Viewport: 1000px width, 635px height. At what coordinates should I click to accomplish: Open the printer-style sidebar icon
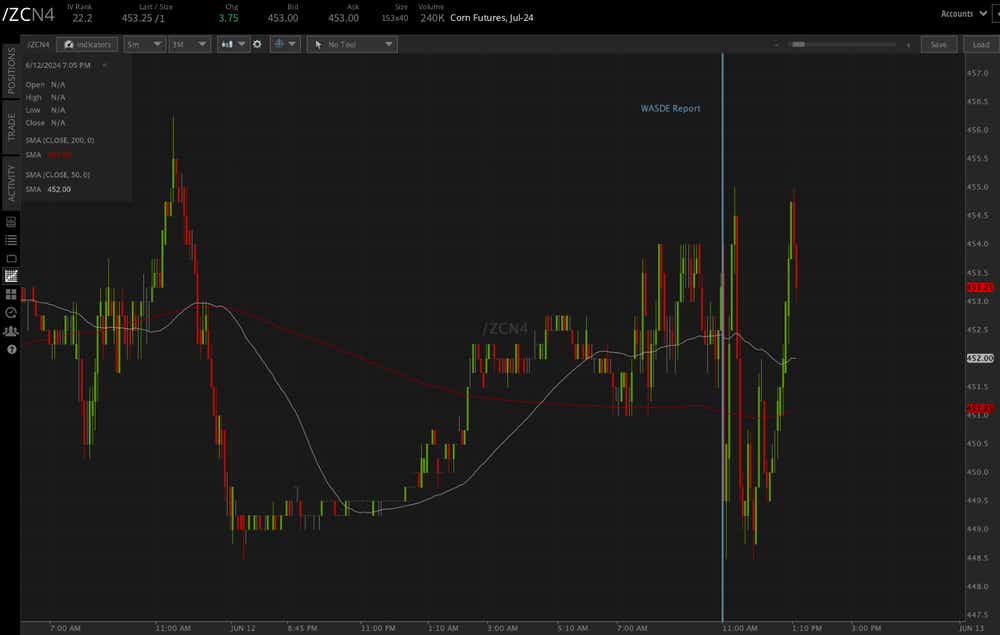(x=11, y=222)
